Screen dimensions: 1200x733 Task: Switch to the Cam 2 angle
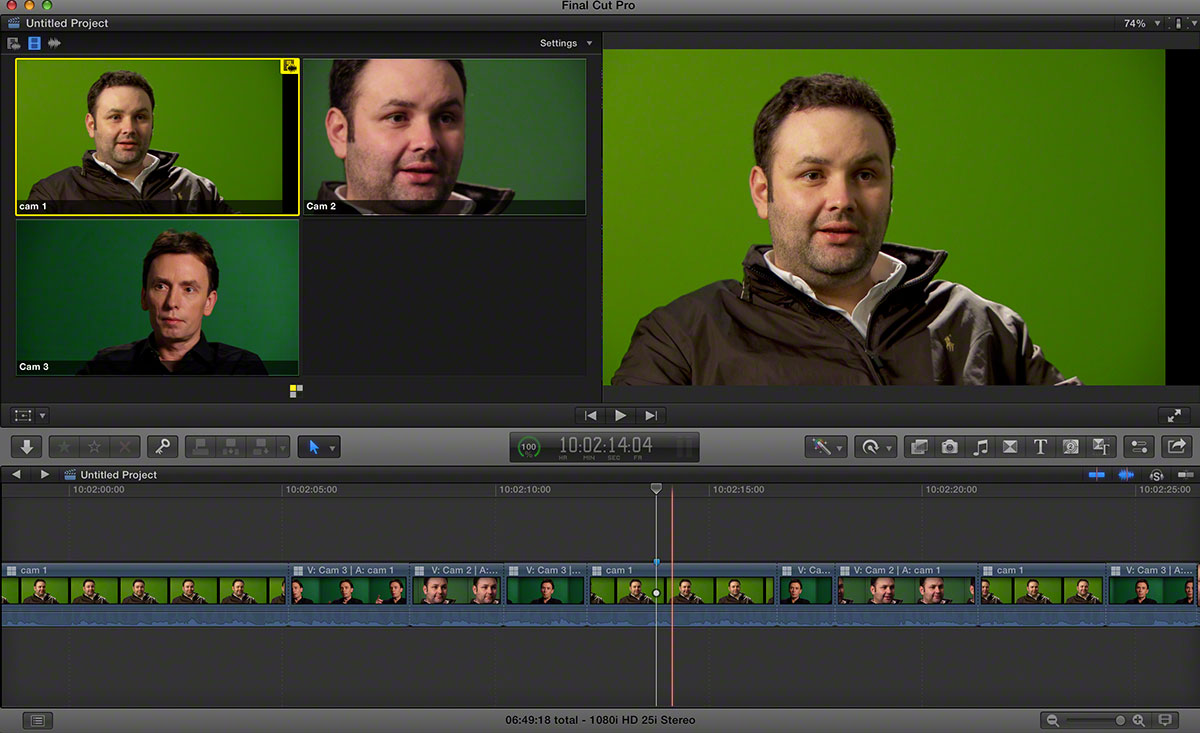(444, 137)
